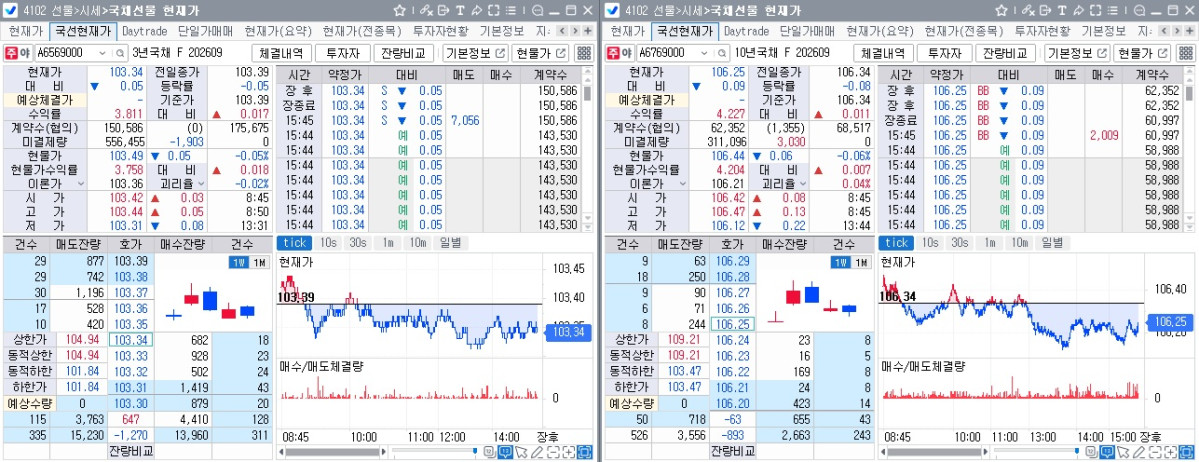
Task: Open the list menu icon in right window title bar
Action: [x=1113, y=11]
